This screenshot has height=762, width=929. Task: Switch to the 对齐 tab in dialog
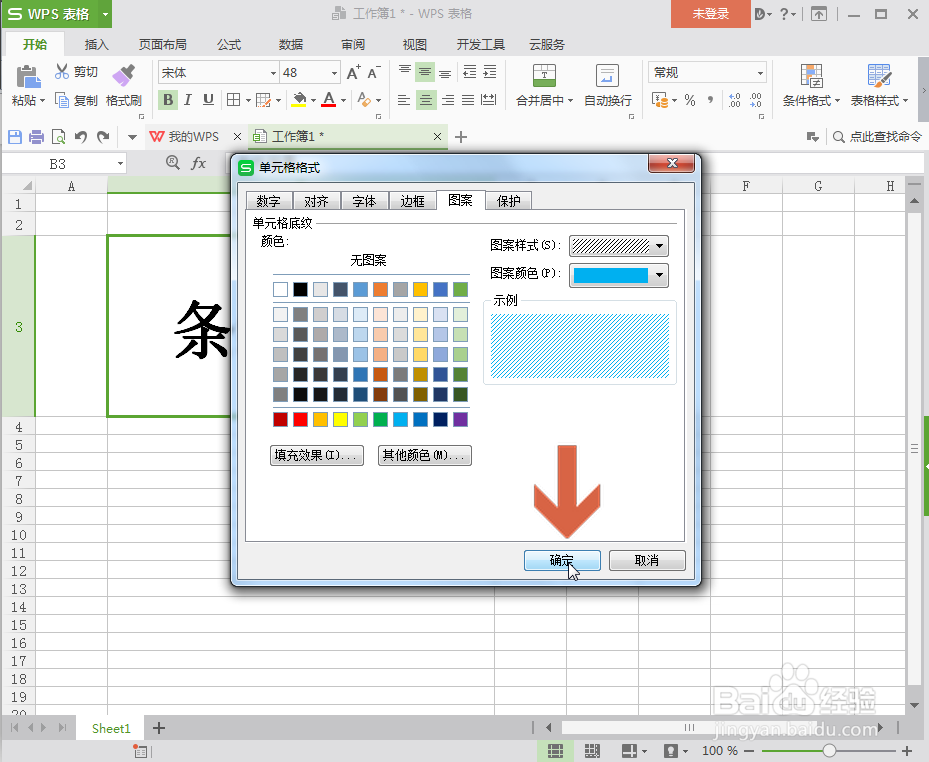(x=316, y=201)
